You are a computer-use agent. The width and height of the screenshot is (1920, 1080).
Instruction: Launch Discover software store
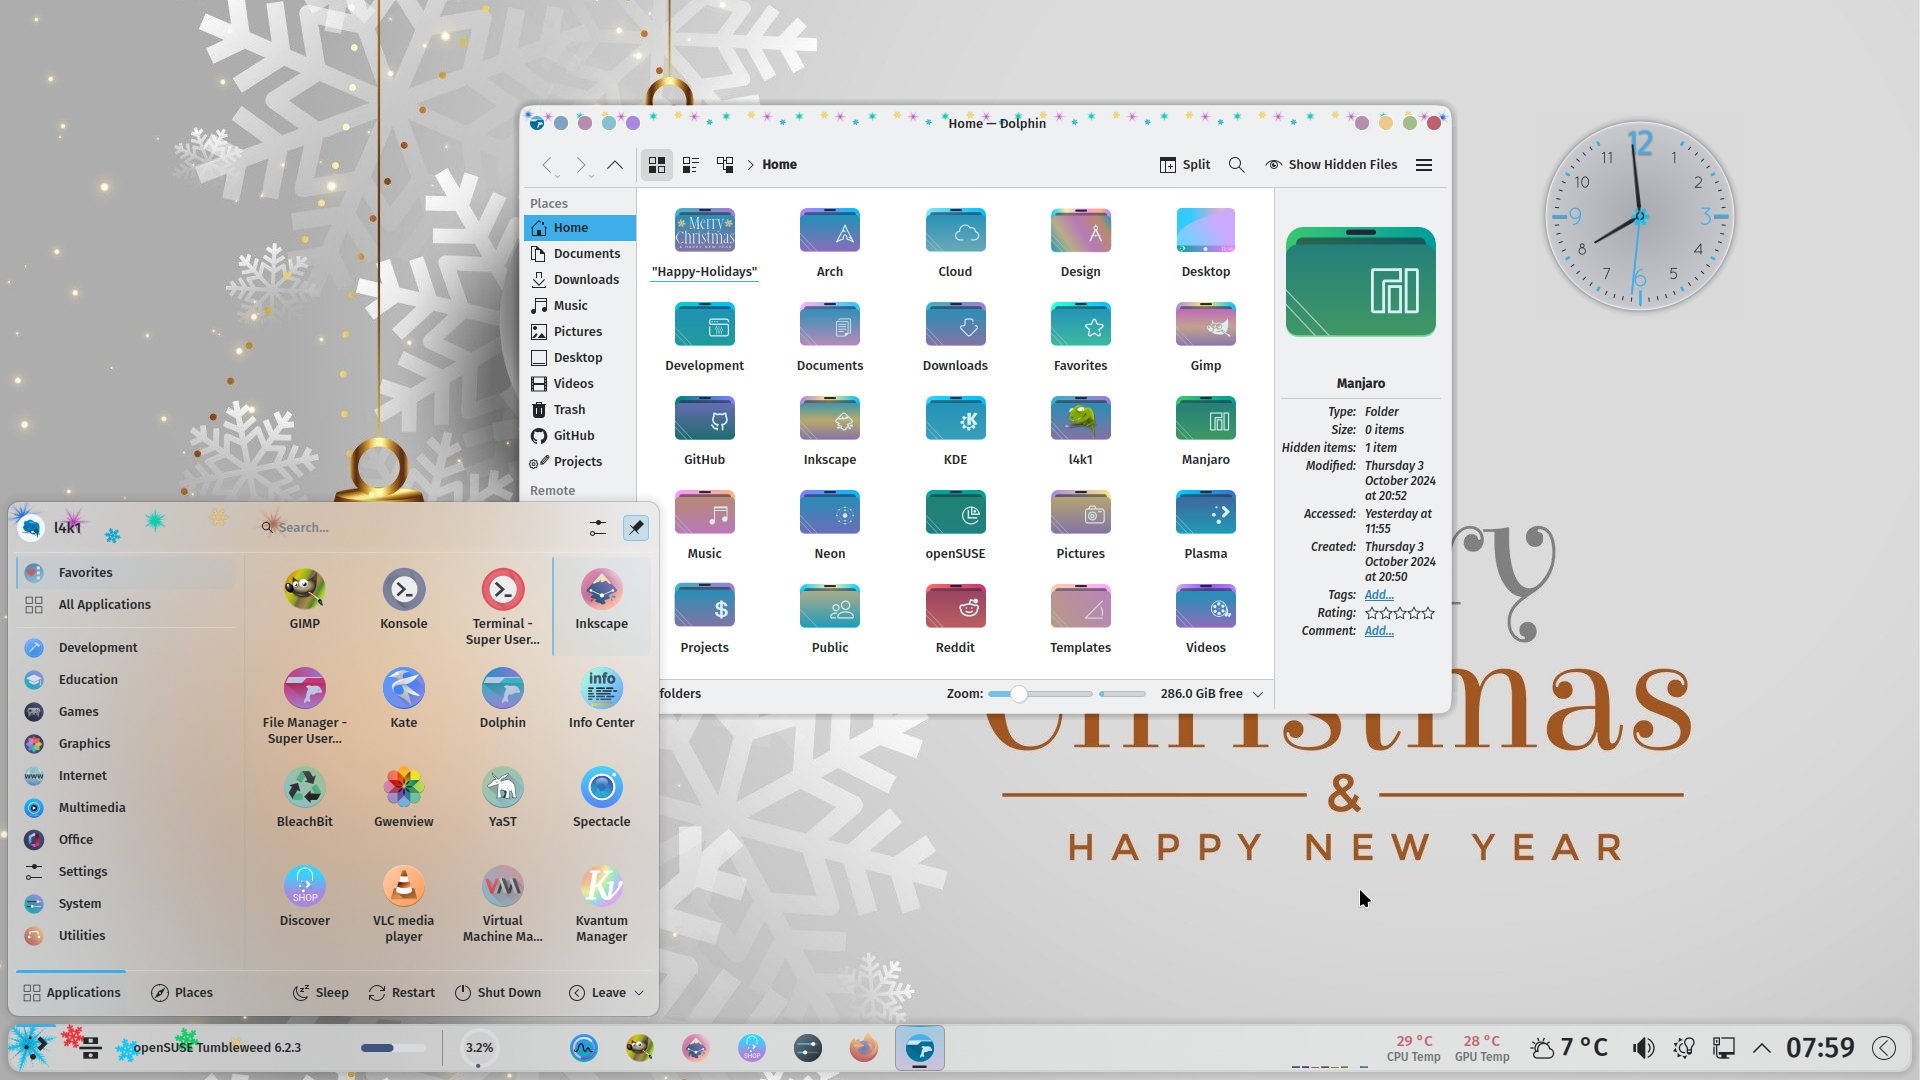pyautogui.click(x=304, y=897)
